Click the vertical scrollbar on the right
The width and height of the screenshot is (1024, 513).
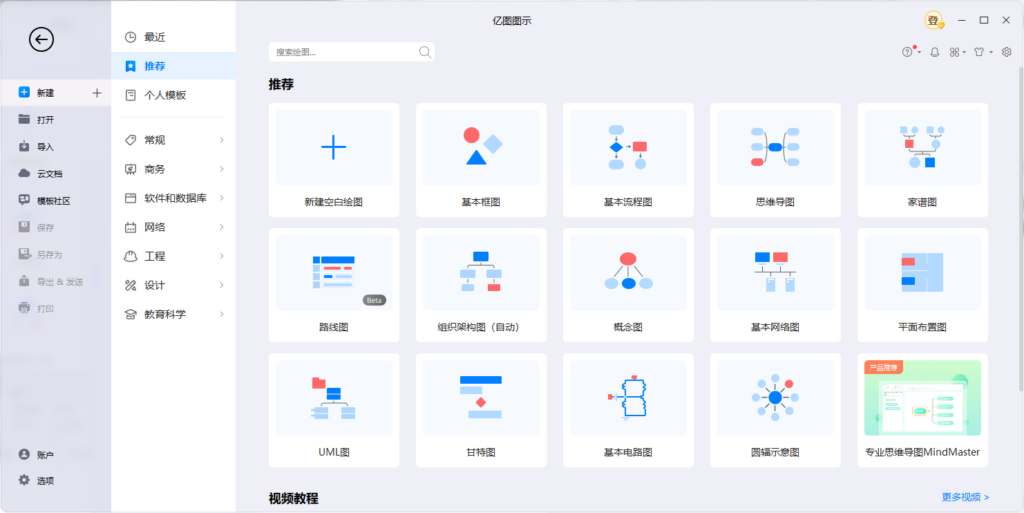(1021, 228)
